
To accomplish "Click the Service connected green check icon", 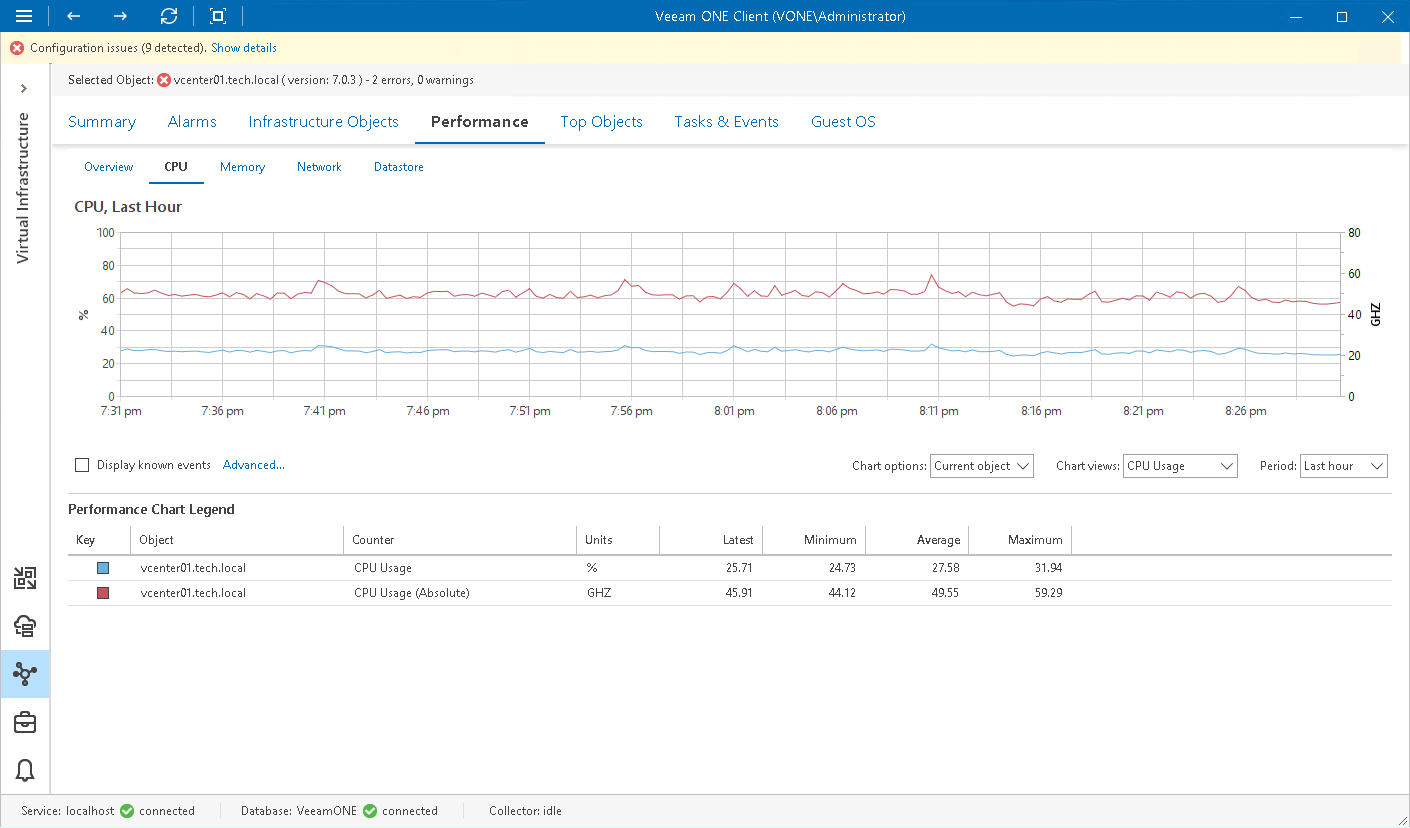I will 127,811.
